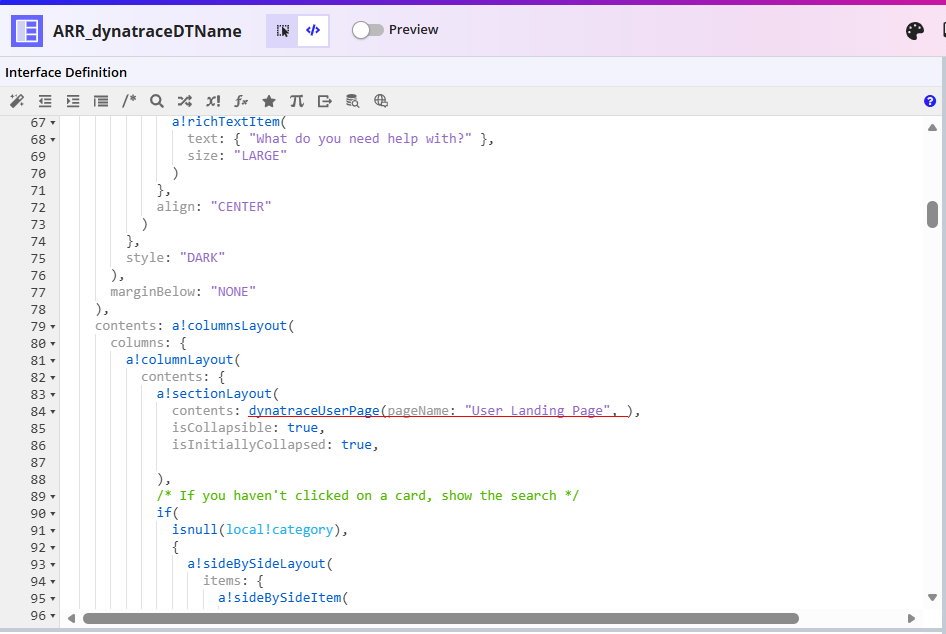Click the vertical scrollbar thumb
Image resolution: width=946 pixels, height=634 pixels.
point(932,214)
